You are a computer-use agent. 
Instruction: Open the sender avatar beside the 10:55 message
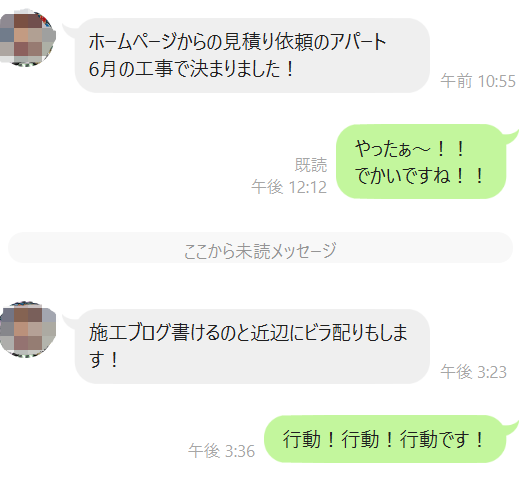pos(27,38)
